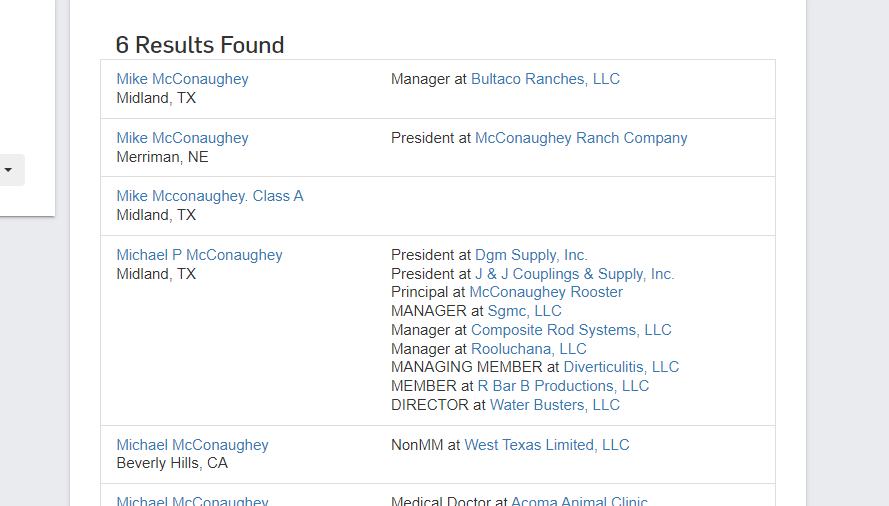Open Bultaco Ranches, LLC company link

(545, 79)
